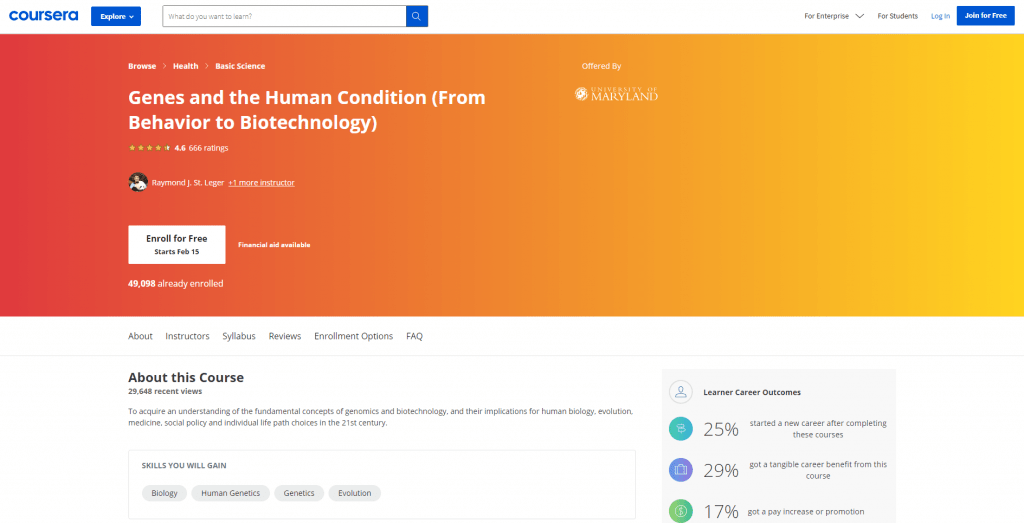Open the Basic Science breadcrumb link
Image resolution: width=1024 pixels, height=523 pixels.
click(x=240, y=66)
